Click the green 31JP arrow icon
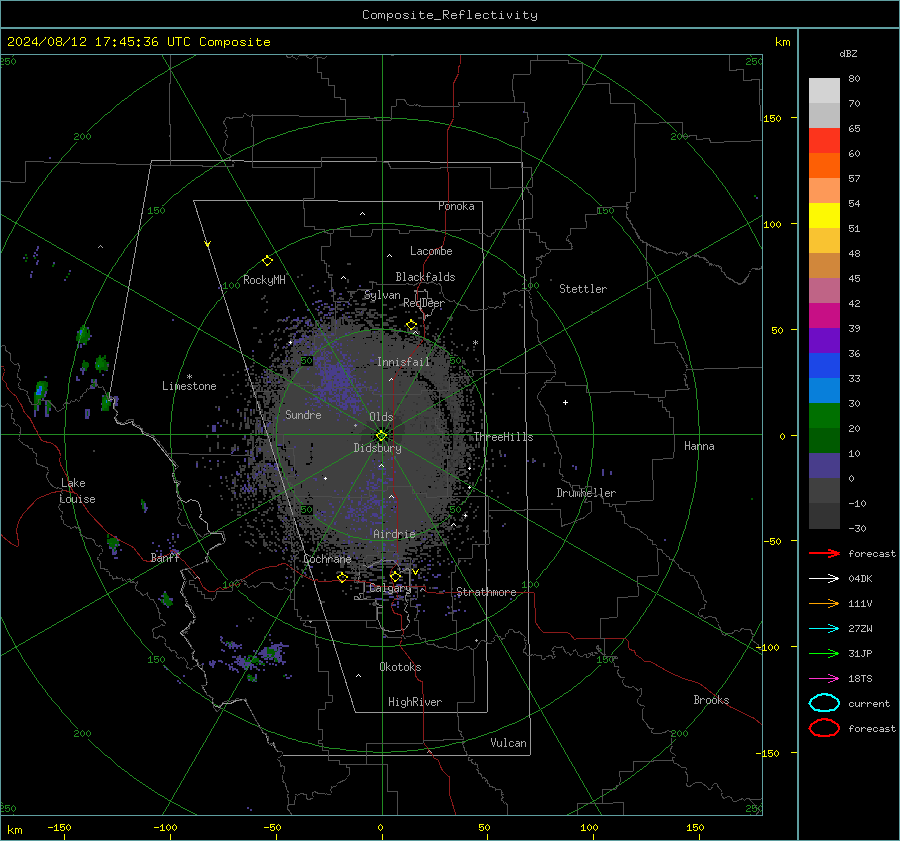The height and width of the screenshot is (841, 900). pyautogui.click(x=824, y=653)
